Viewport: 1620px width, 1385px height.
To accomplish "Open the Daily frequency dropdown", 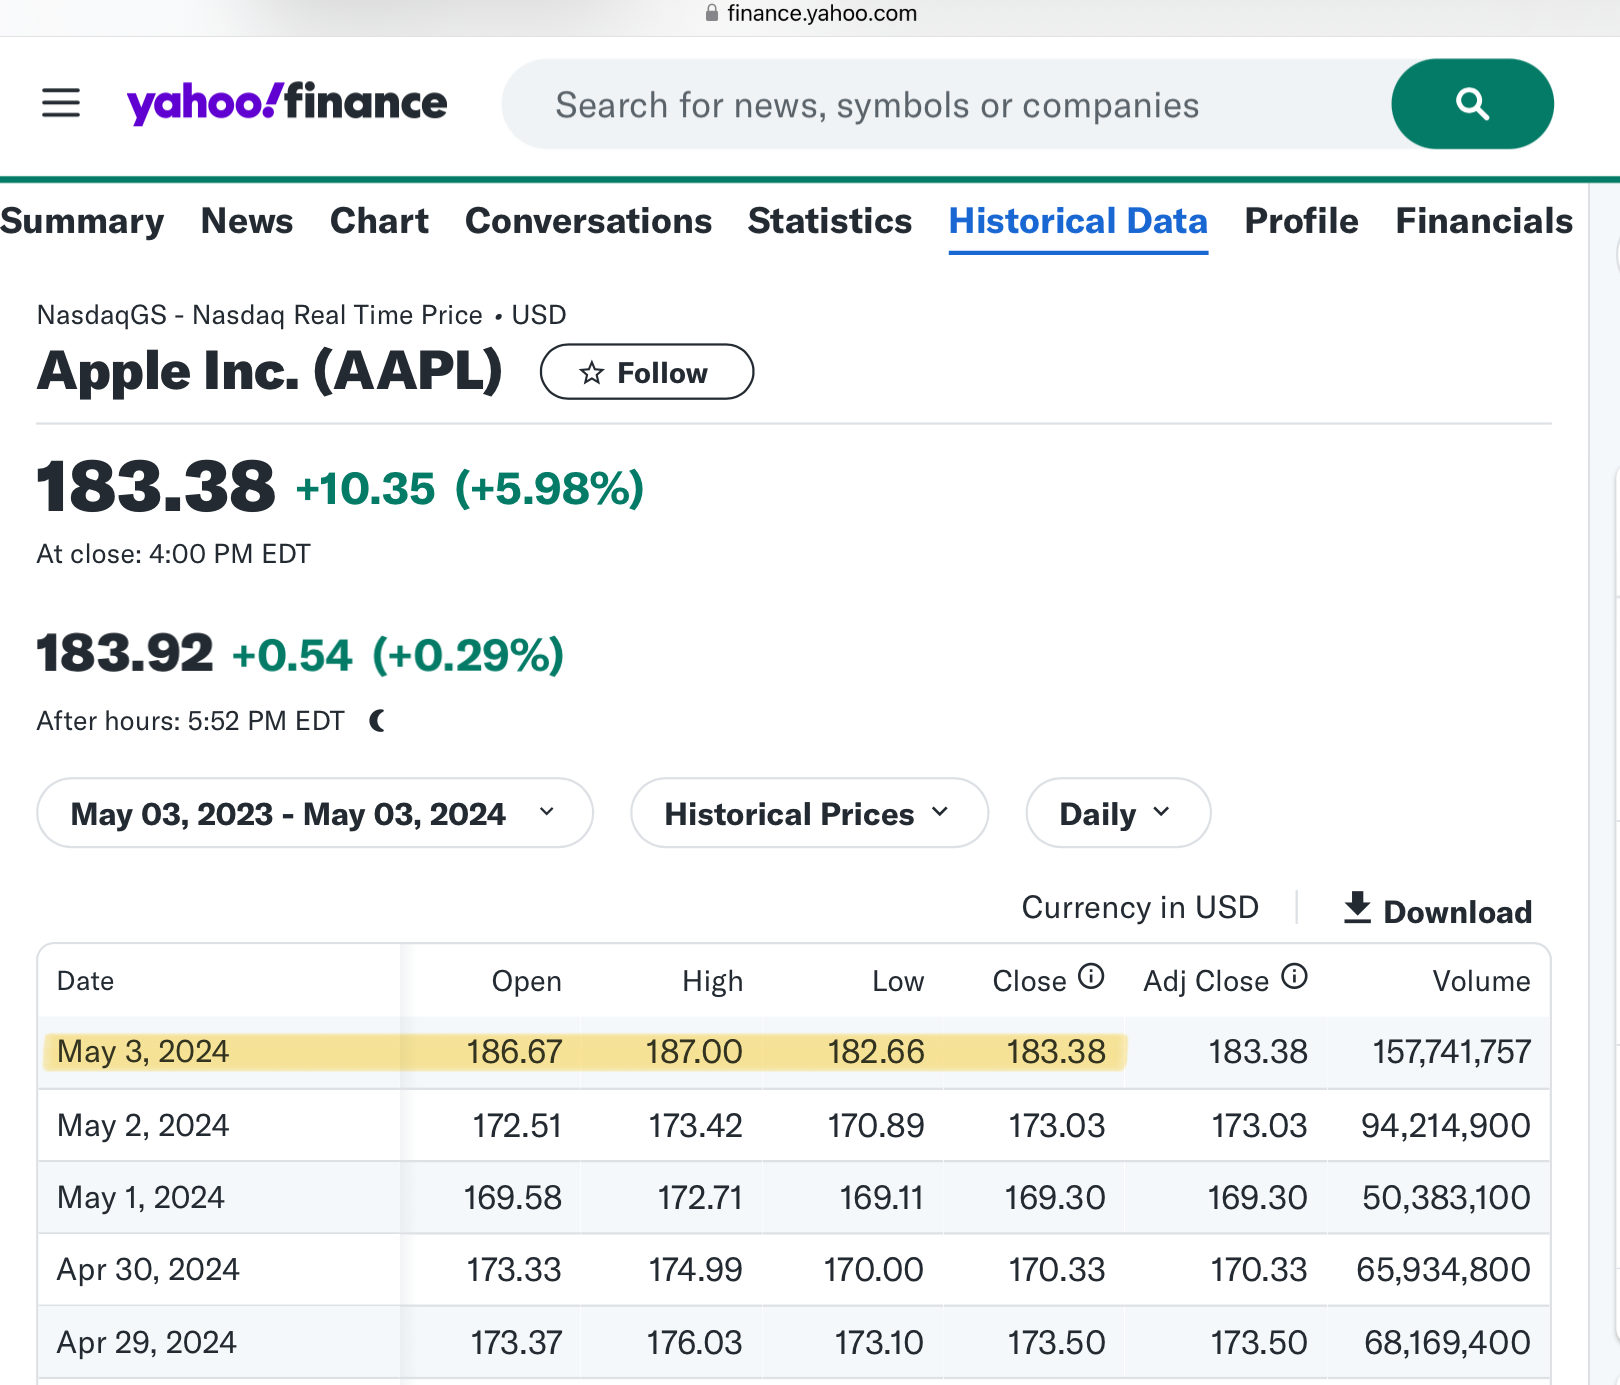I will [x=1118, y=813].
